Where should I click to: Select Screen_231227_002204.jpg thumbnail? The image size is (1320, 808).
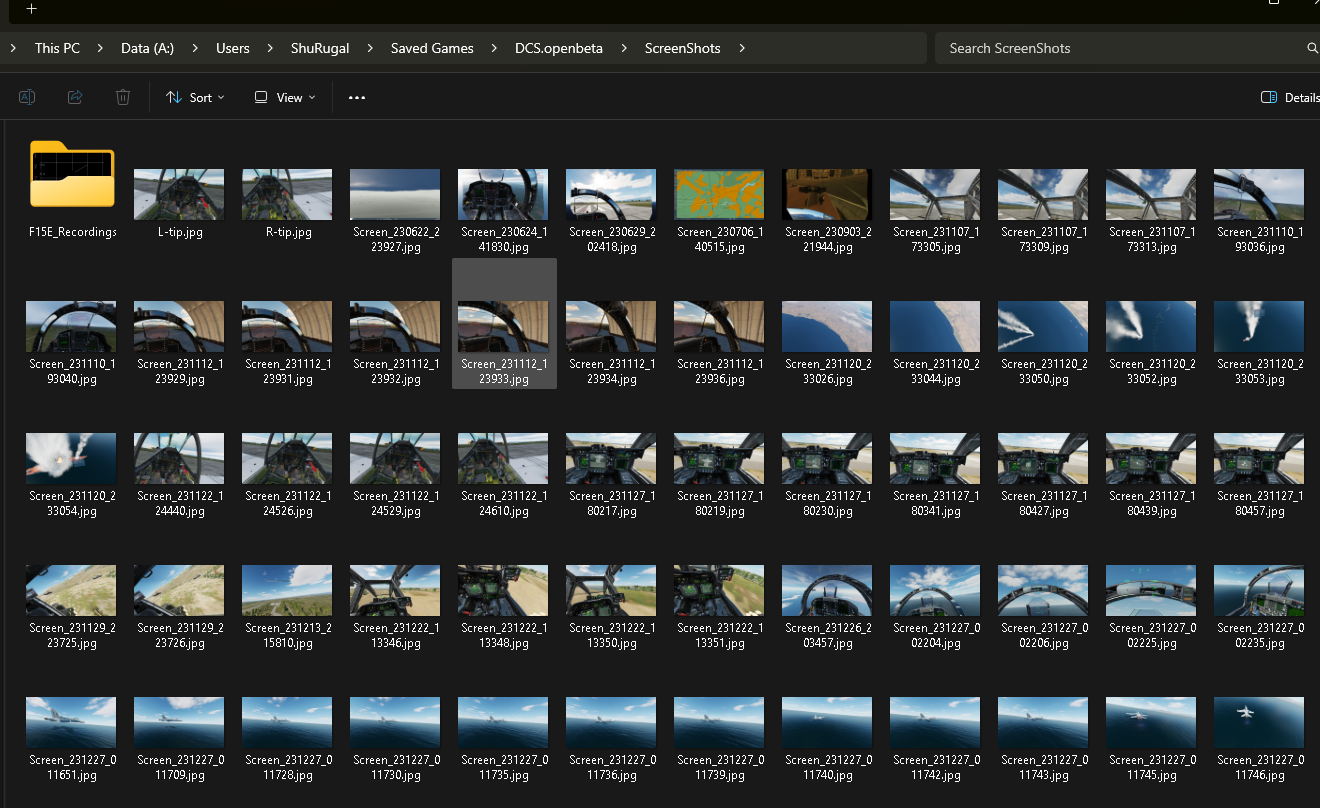pos(935,590)
